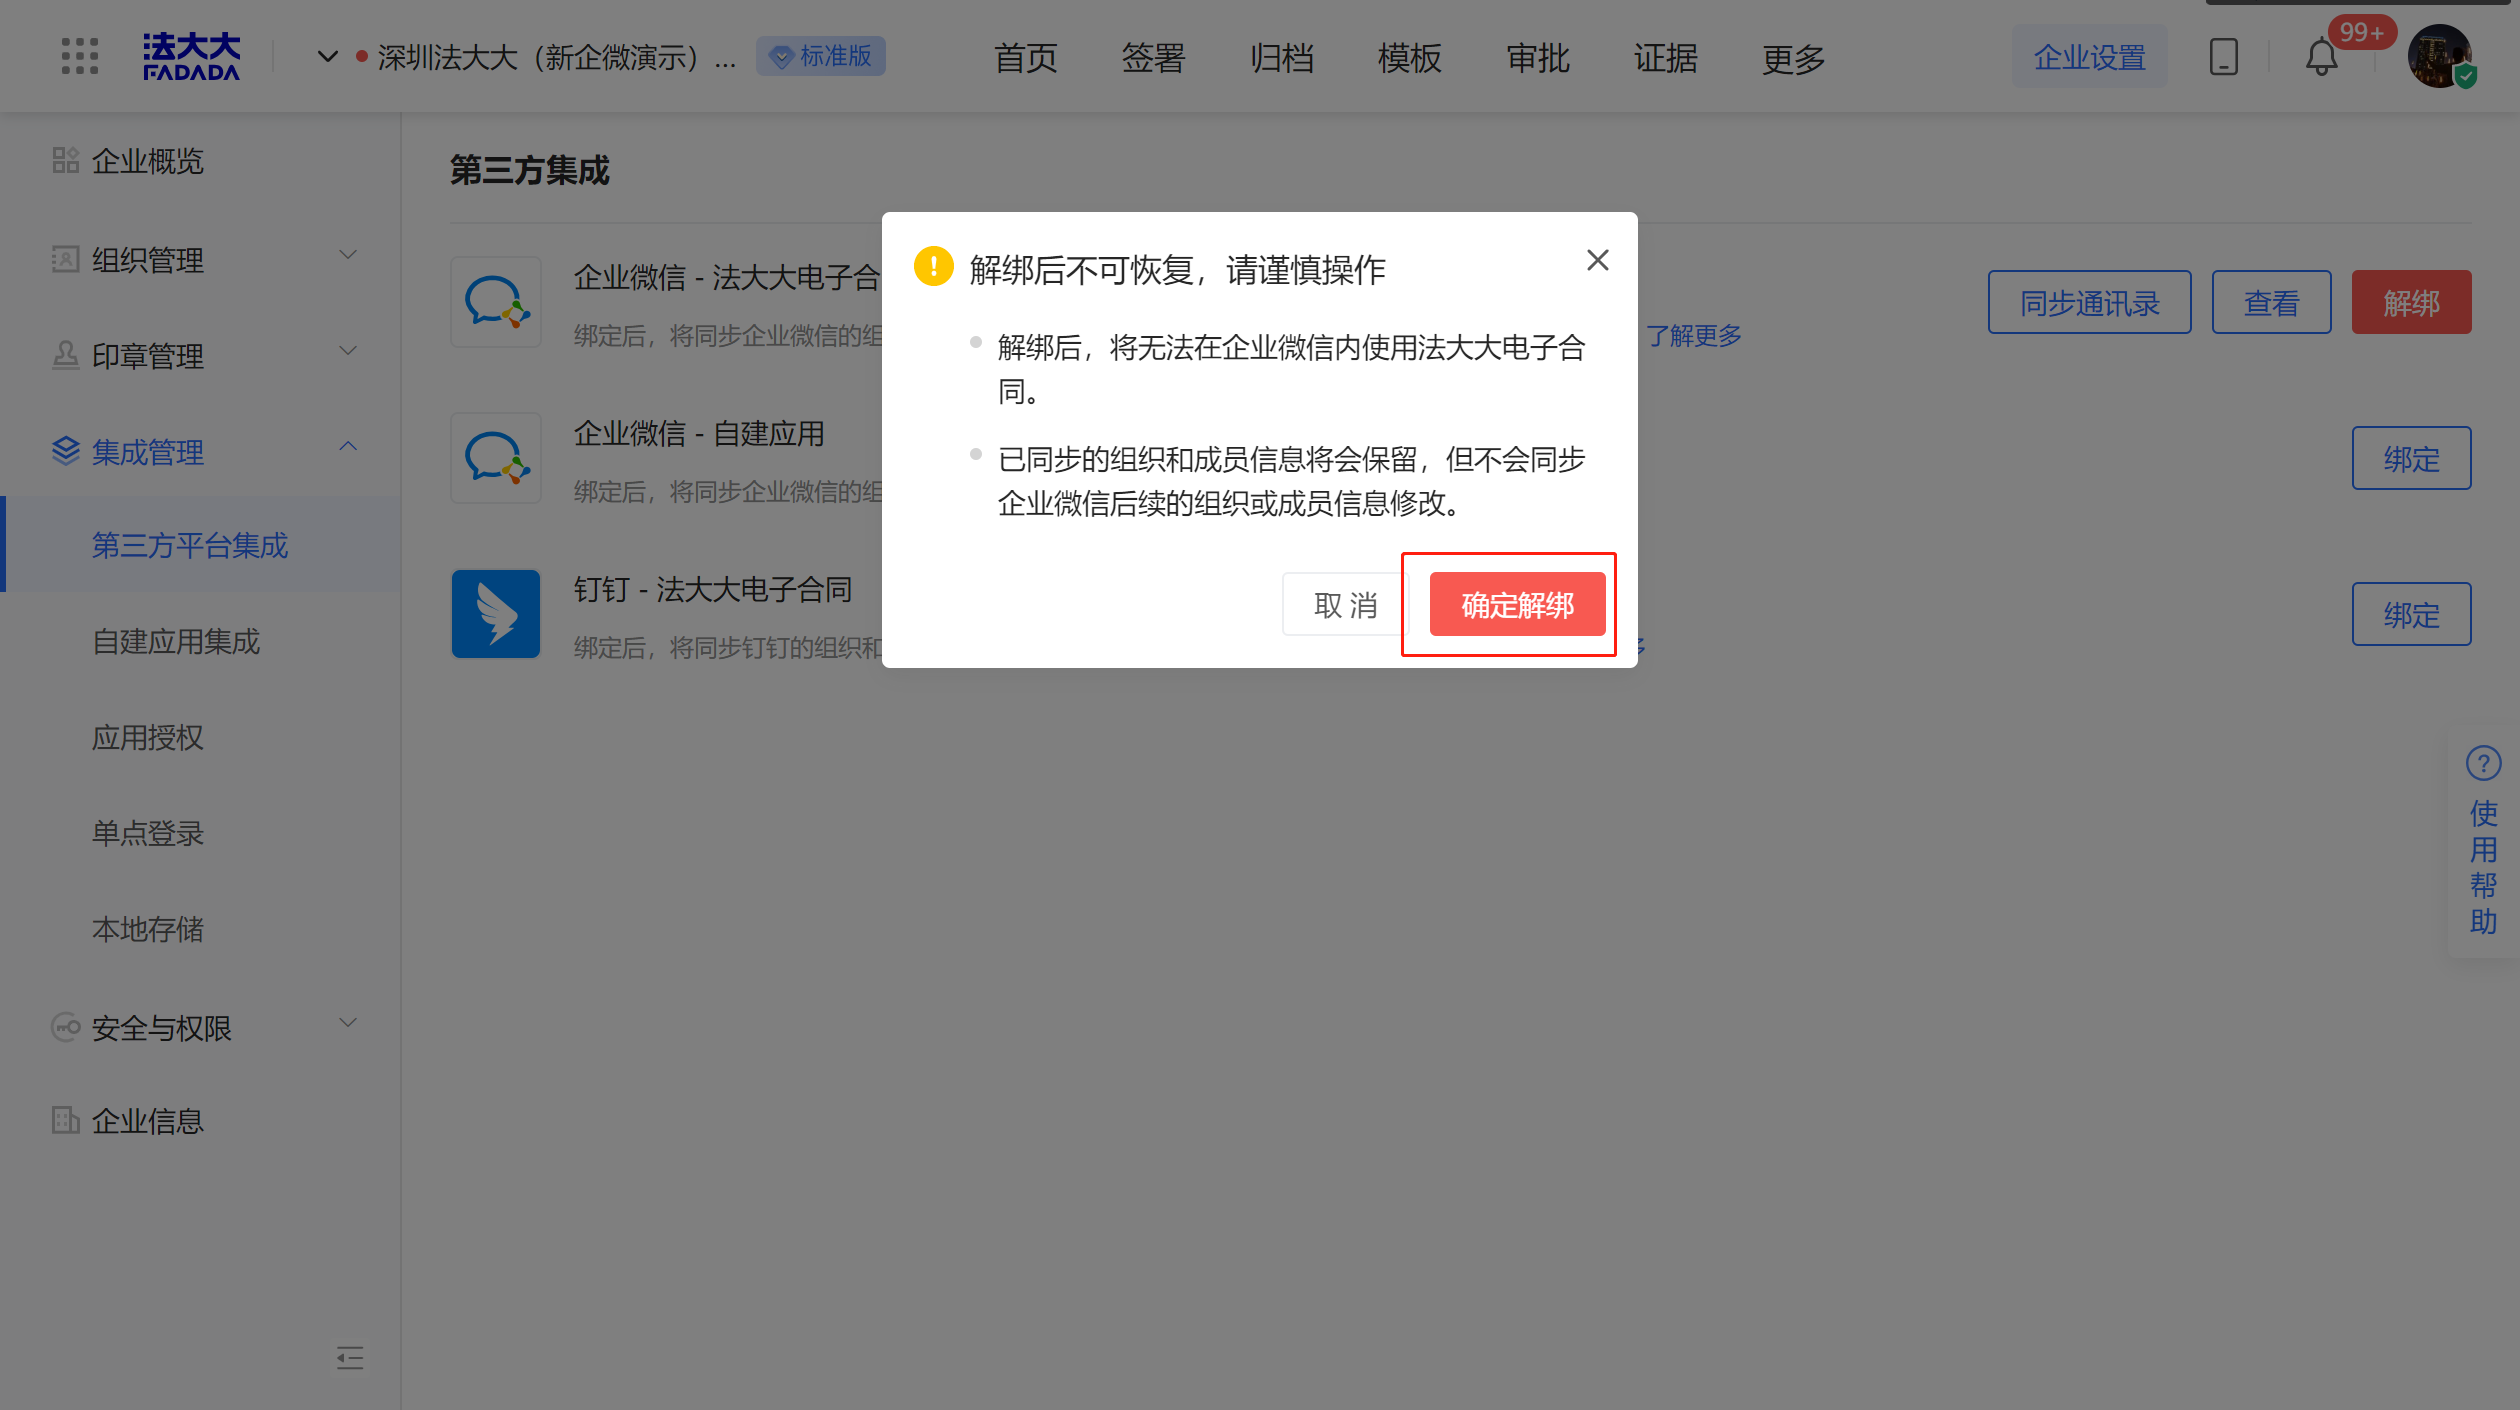Open the 归档 menu
The height and width of the screenshot is (1410, 2520).
click(x=1281, y=58)
